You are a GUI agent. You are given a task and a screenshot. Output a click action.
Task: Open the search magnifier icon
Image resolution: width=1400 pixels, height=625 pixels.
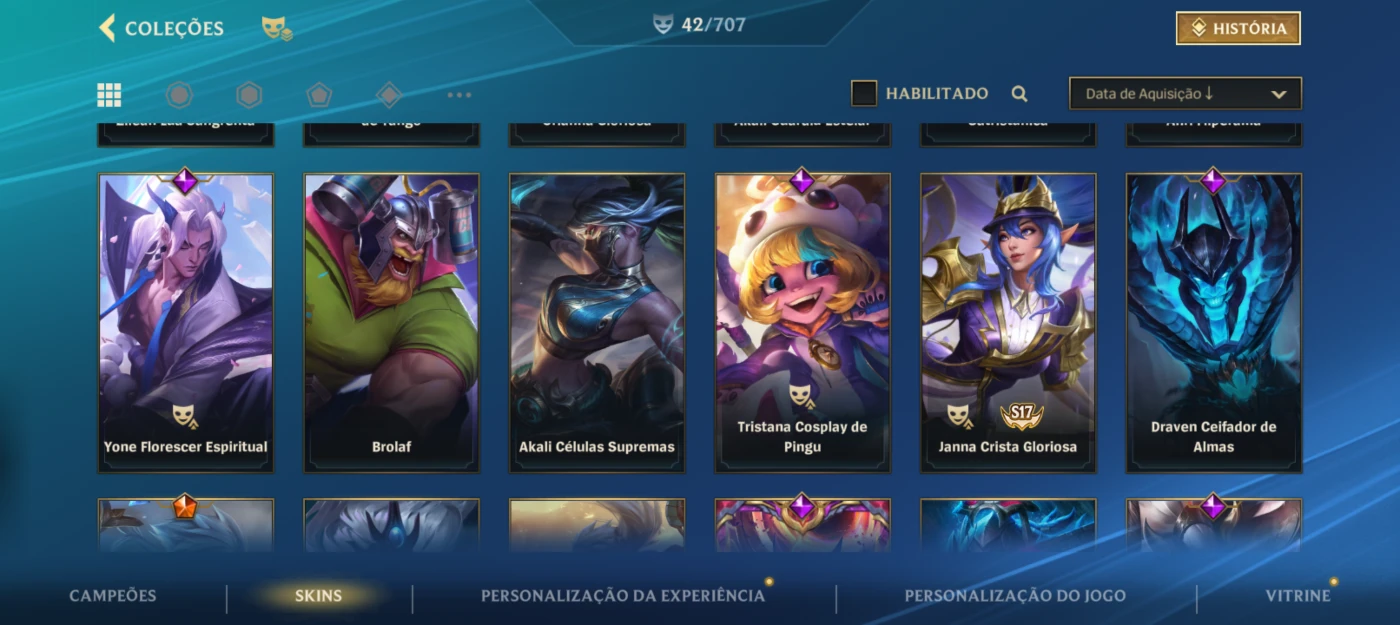pos(1019,94)
